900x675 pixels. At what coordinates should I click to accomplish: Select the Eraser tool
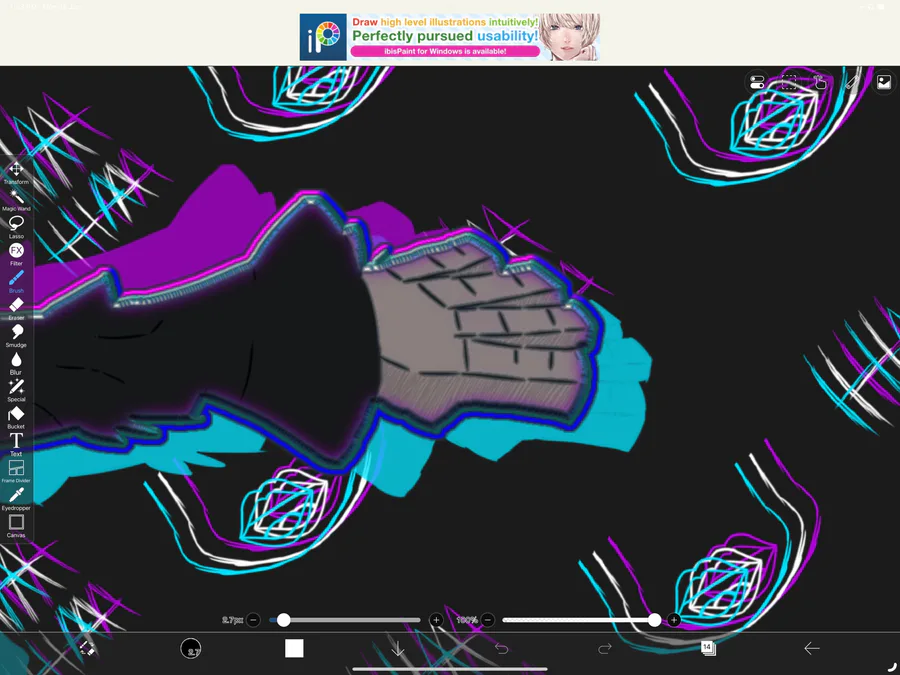16,309
